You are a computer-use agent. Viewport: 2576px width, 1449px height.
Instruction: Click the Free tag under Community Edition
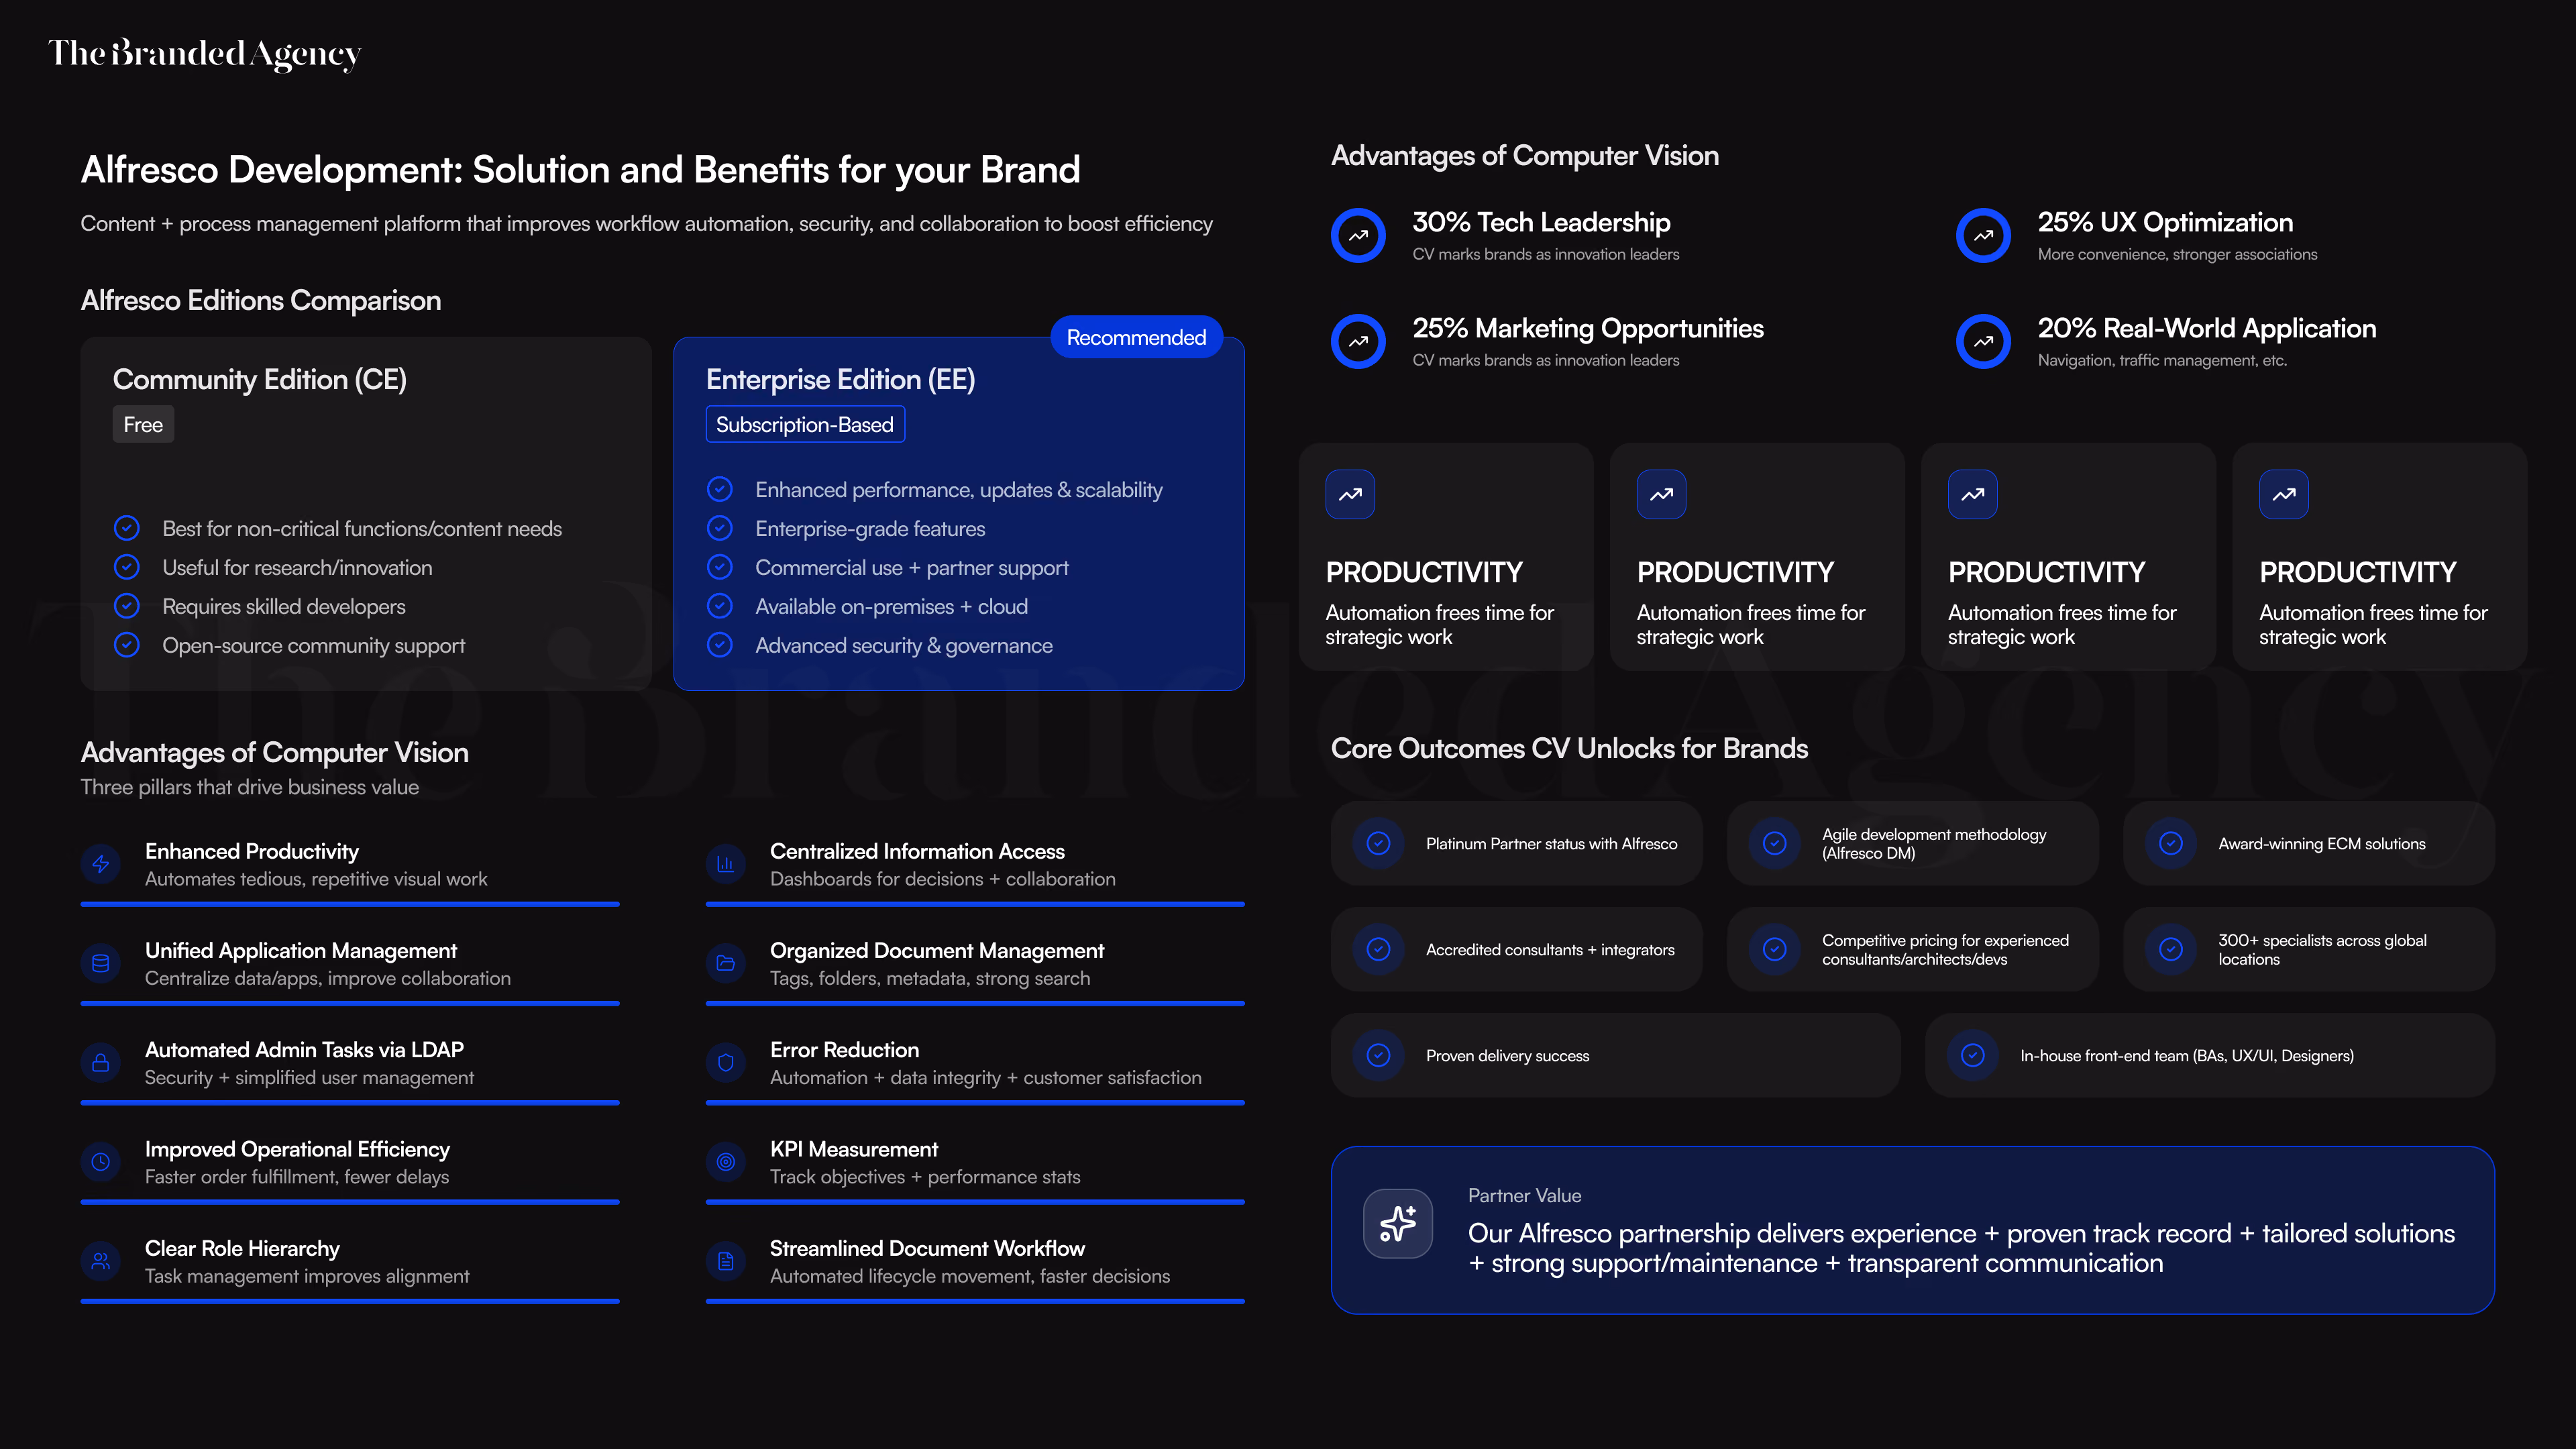pos(143,425)
